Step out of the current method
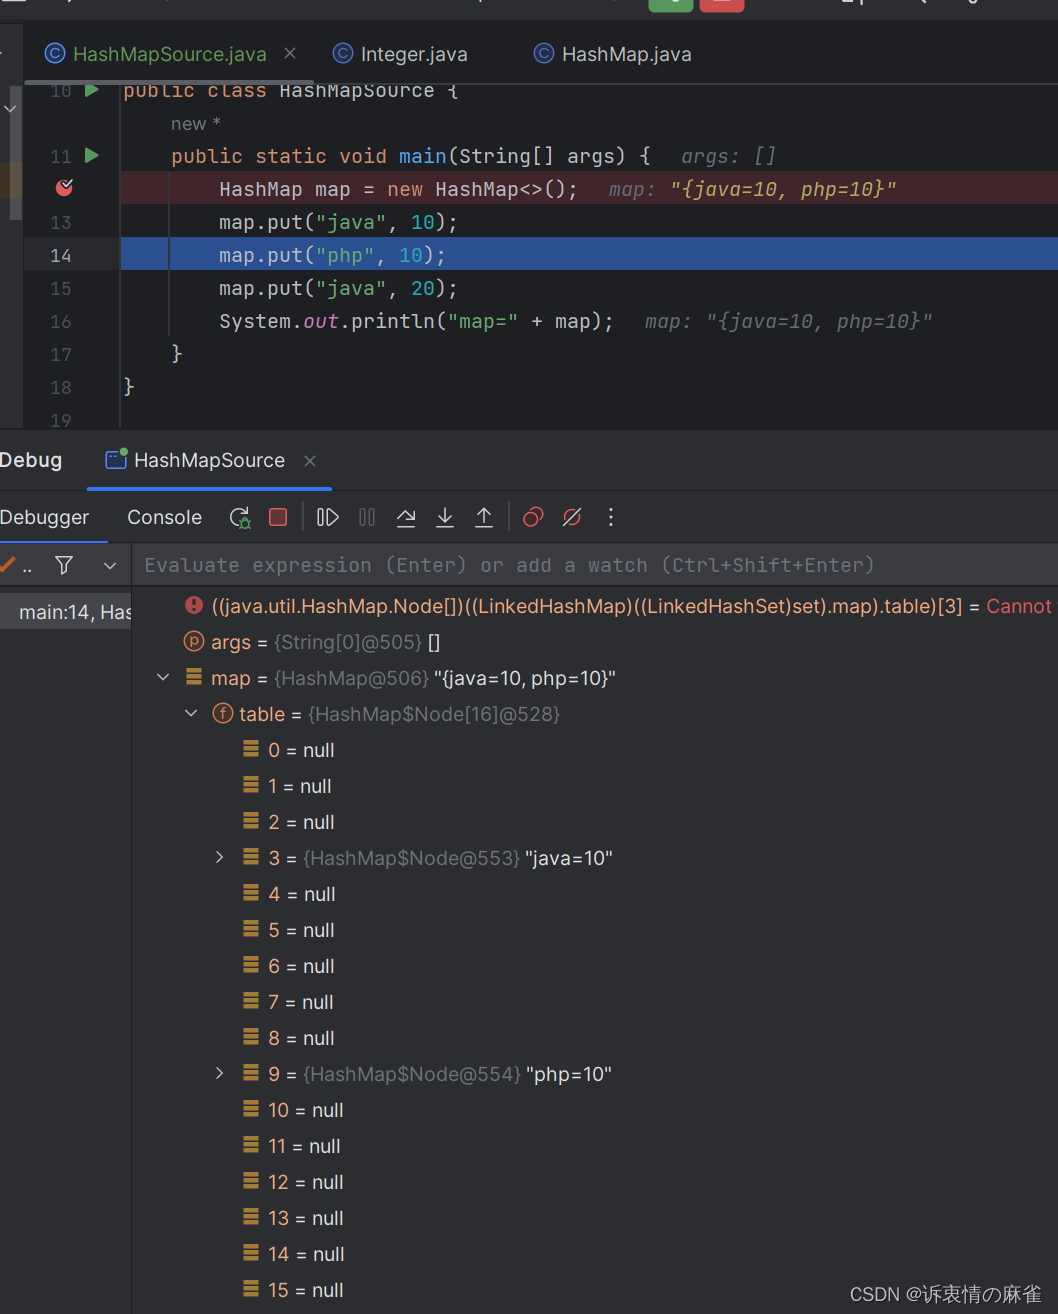This screenshot has height=1314, width=1058. (x=484, y=517)
